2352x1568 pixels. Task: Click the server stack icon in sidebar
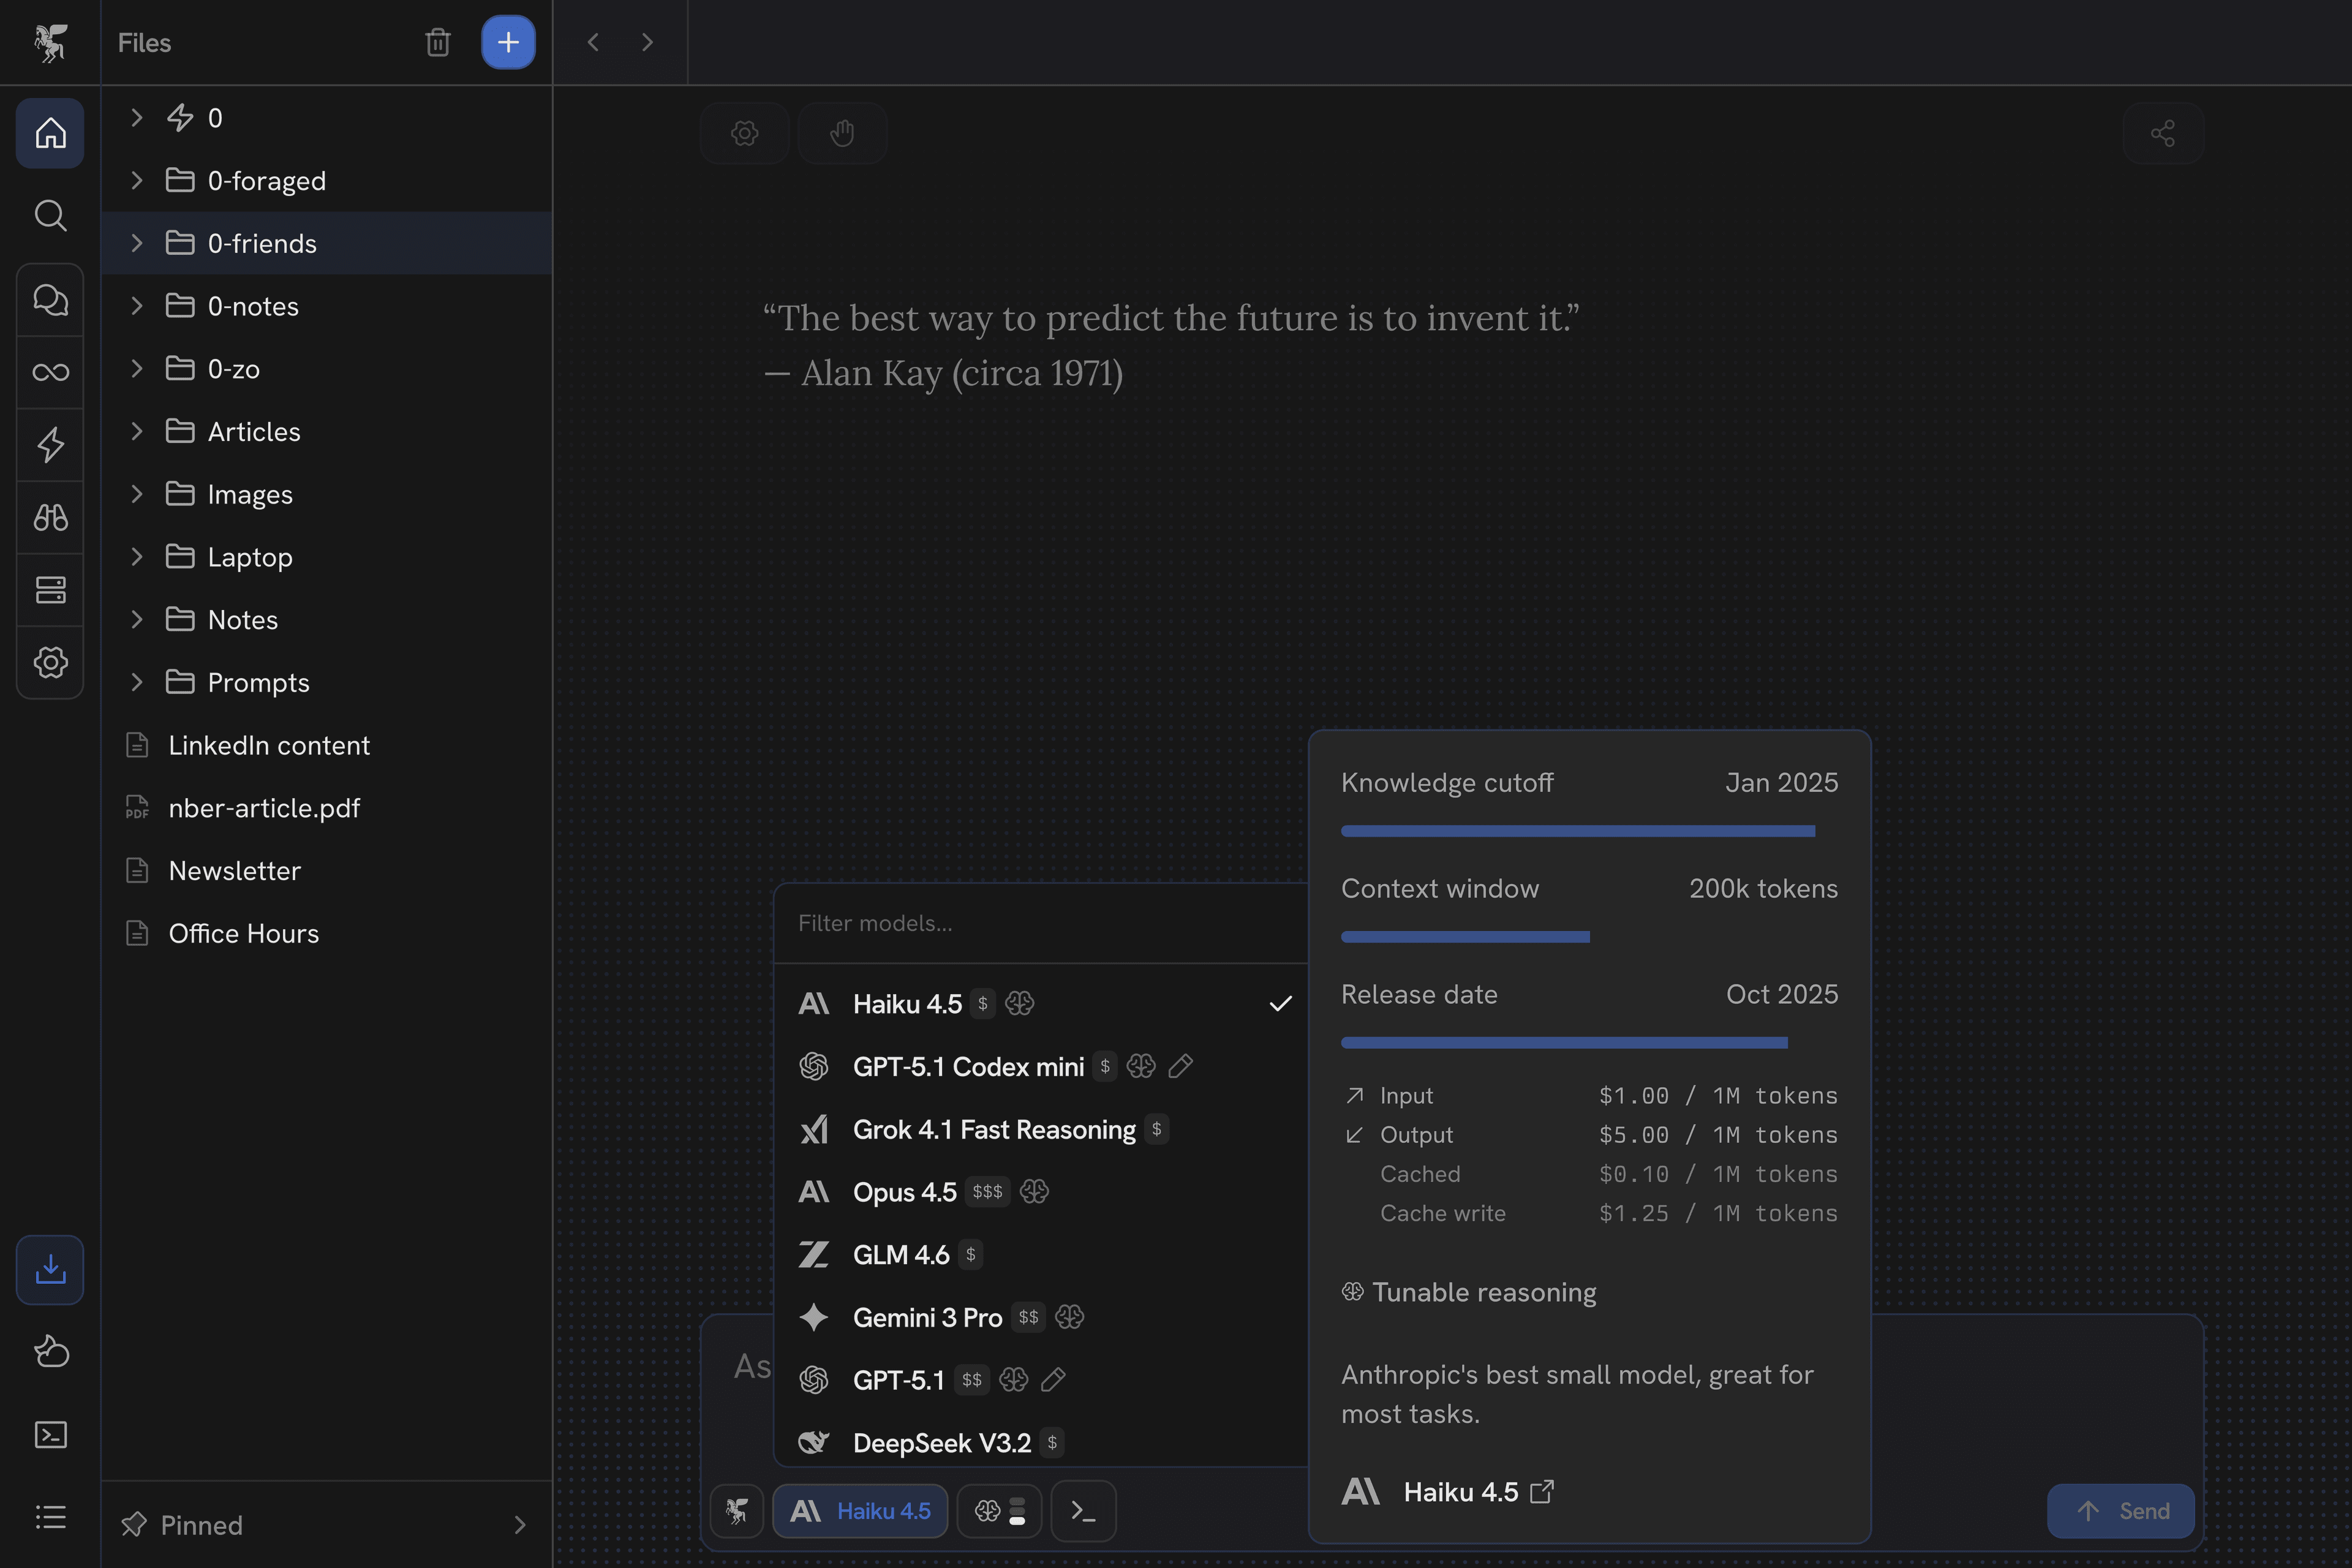[50, 590]
